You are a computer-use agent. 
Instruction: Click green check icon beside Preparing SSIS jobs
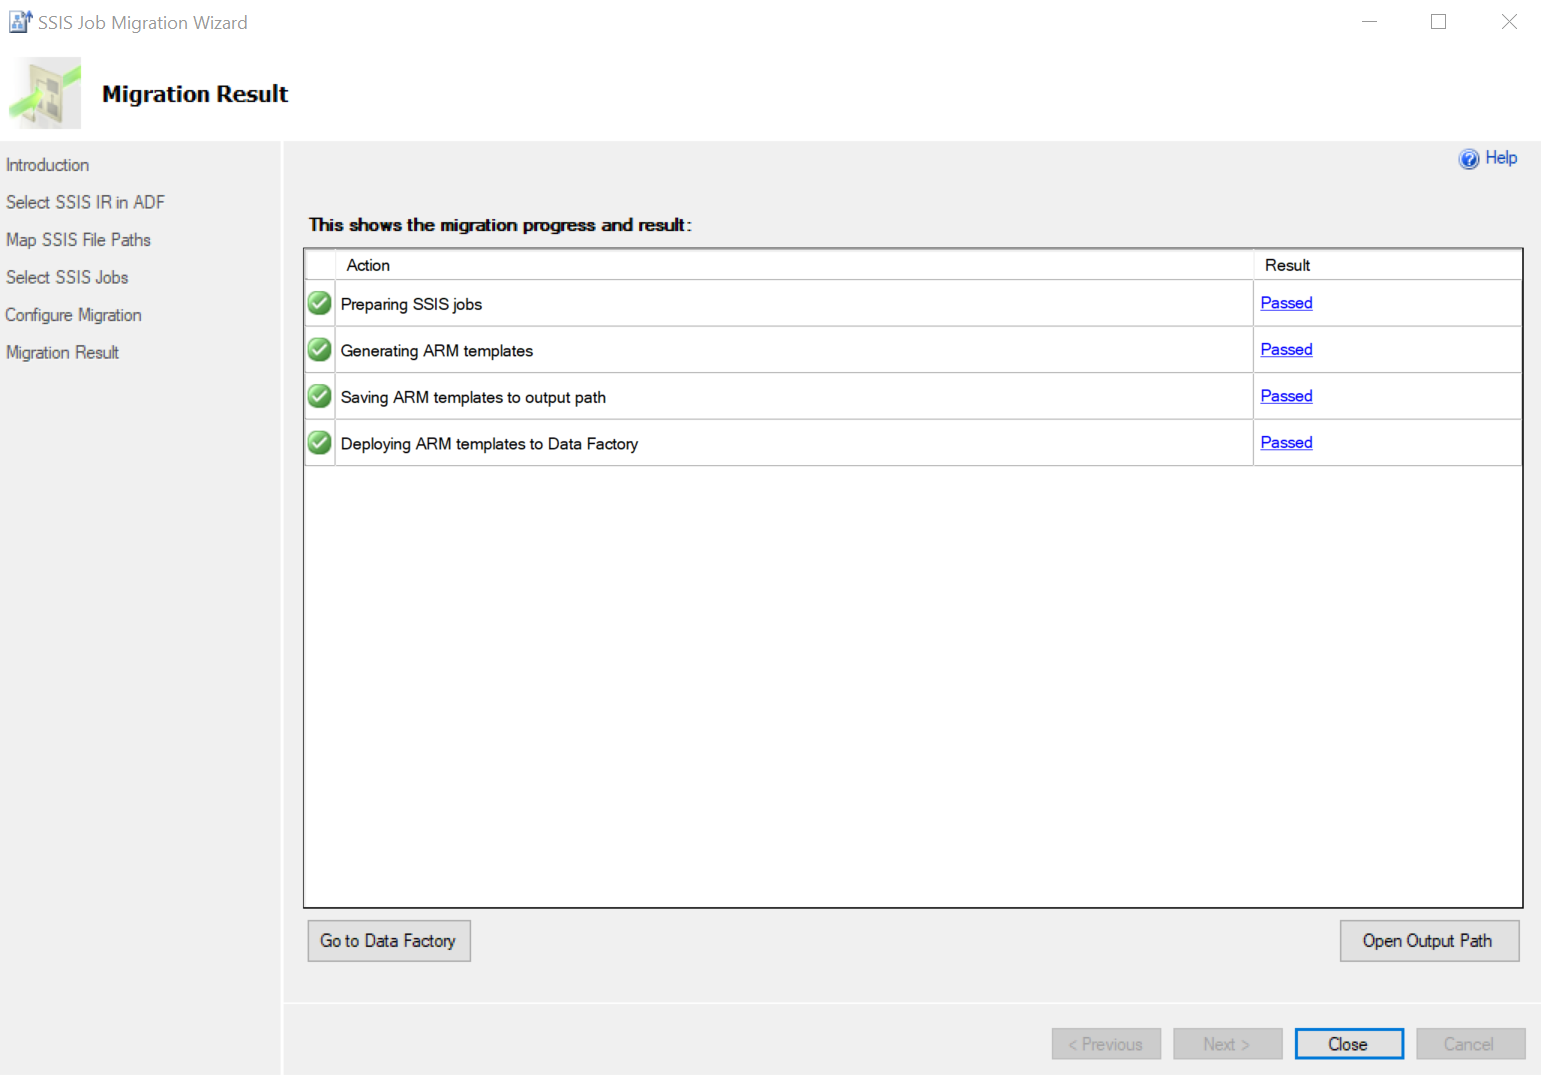click(x=320, y=303)
